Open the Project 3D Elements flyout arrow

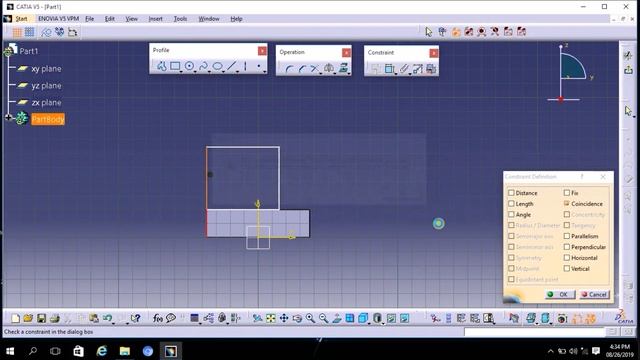349,74
